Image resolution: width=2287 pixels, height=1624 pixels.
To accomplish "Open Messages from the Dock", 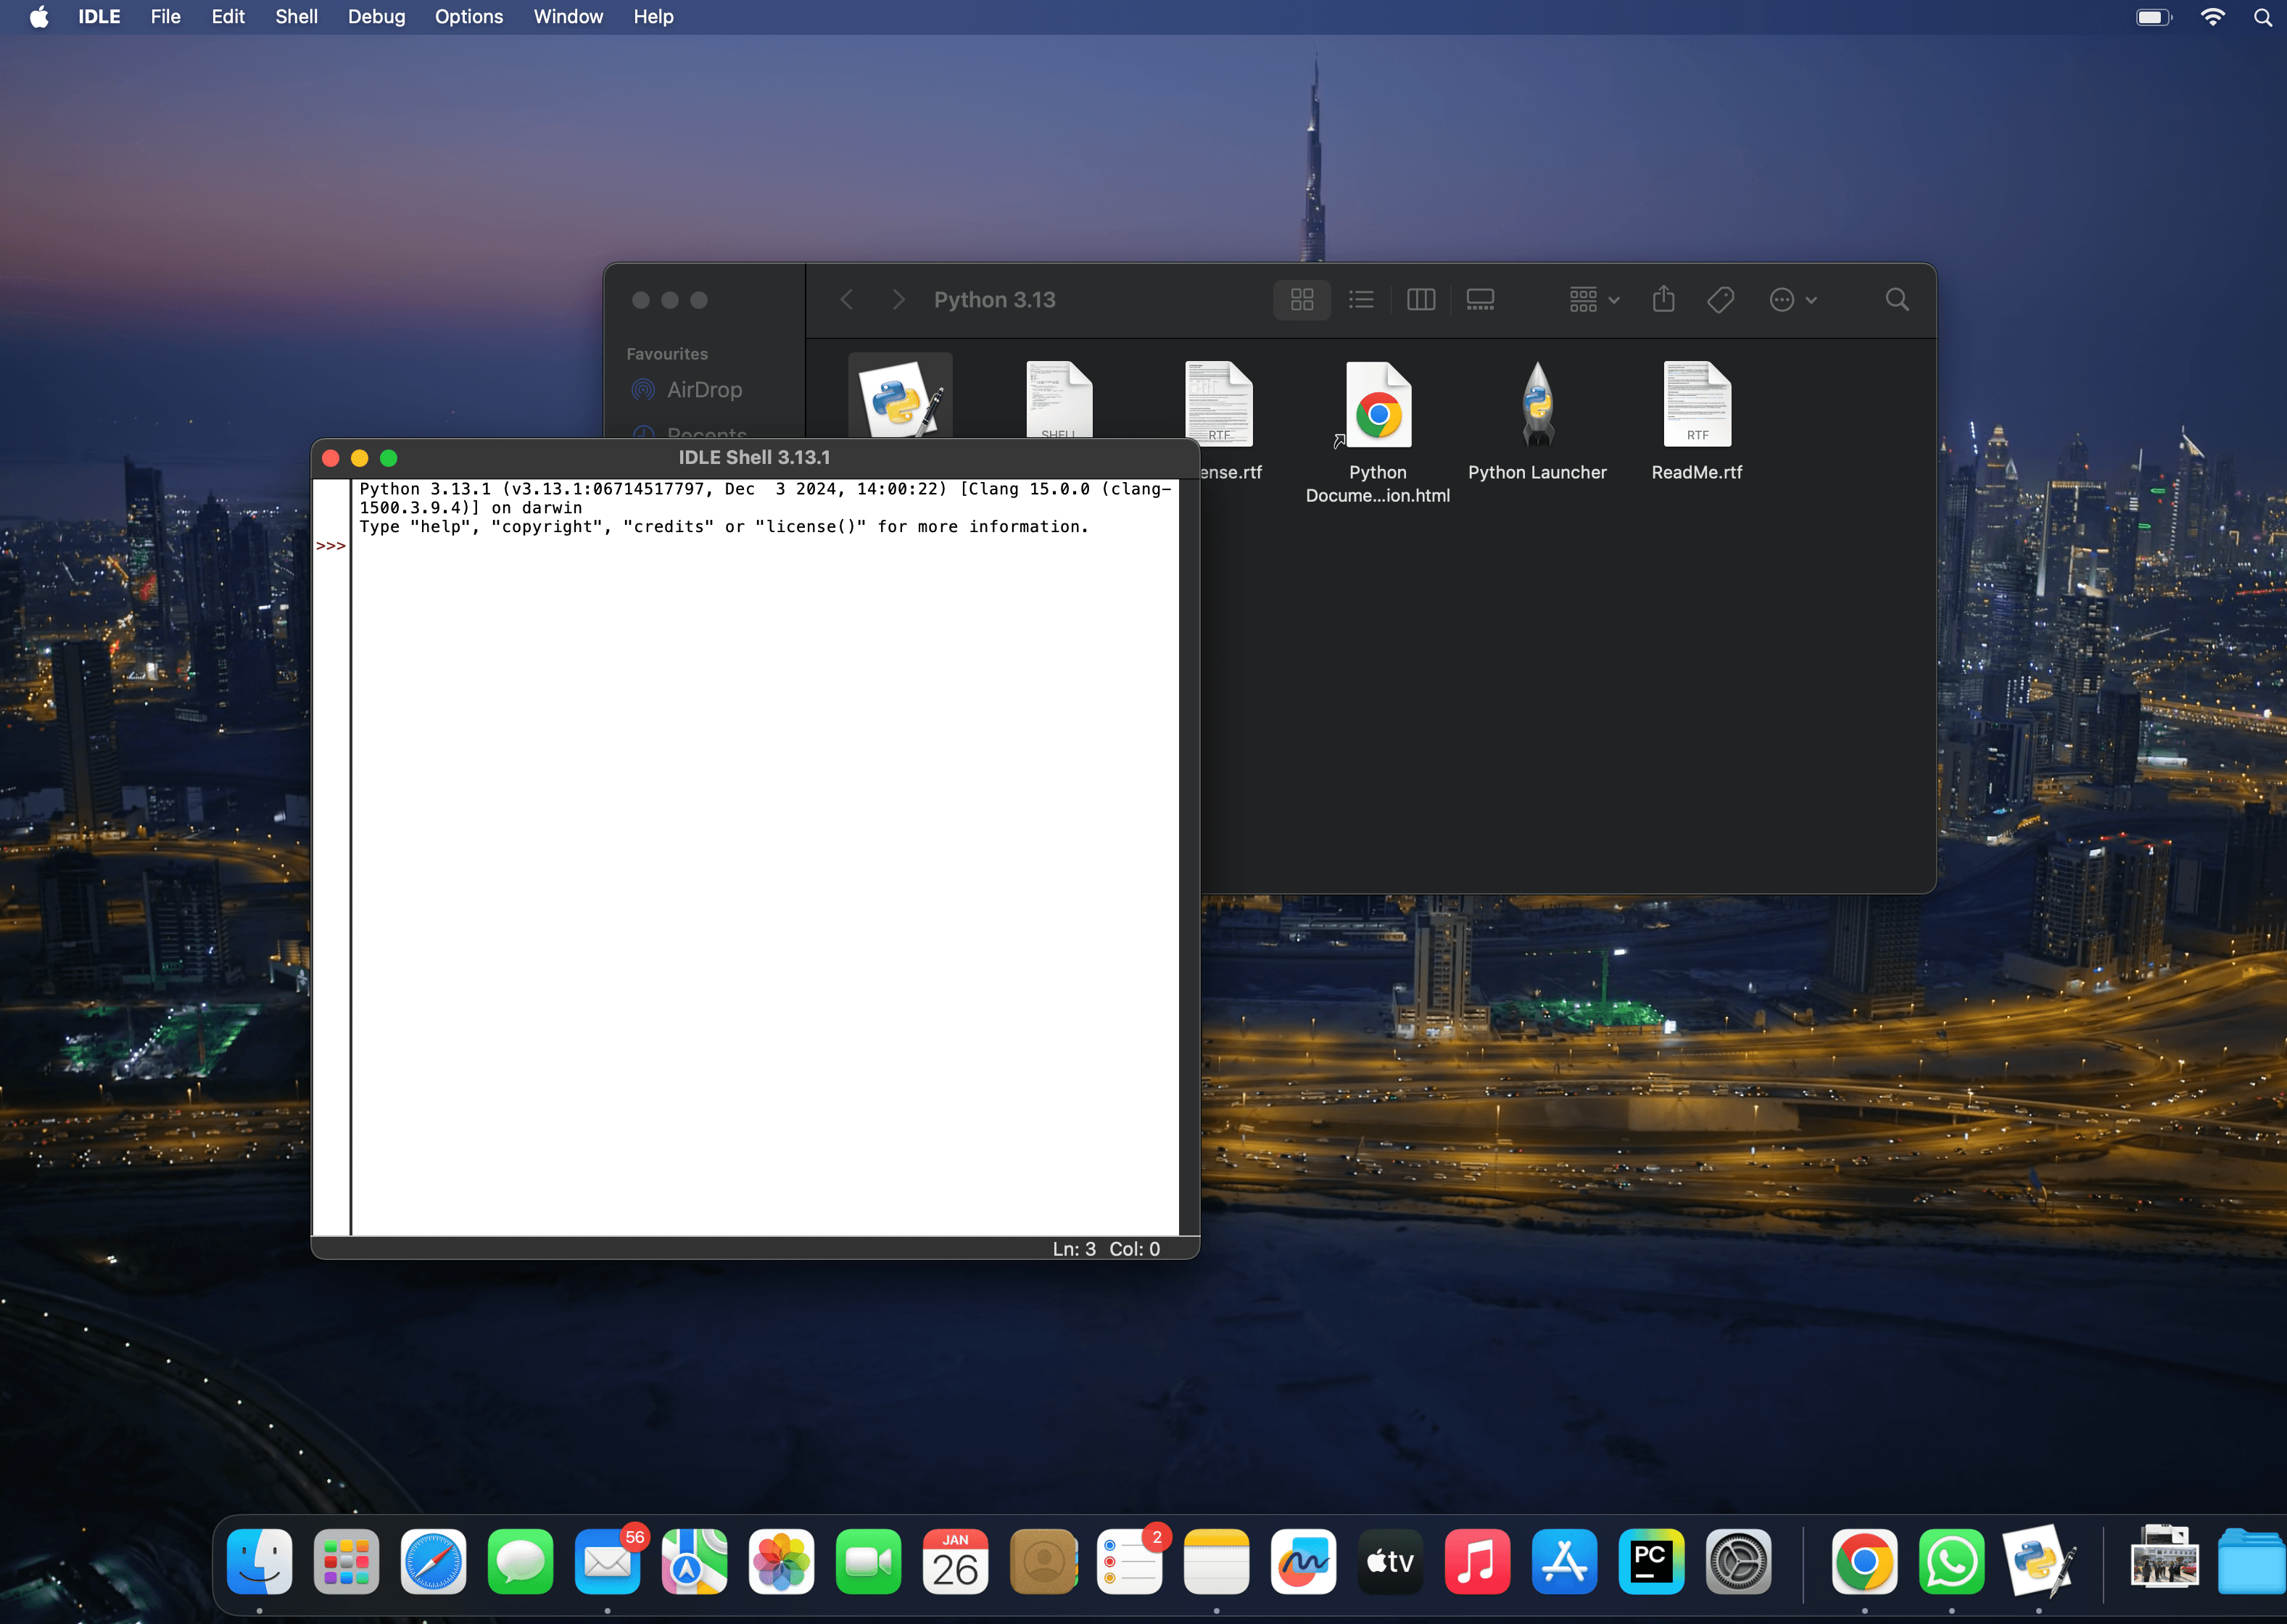I will pyautogui.click(x=520, y=1561).
